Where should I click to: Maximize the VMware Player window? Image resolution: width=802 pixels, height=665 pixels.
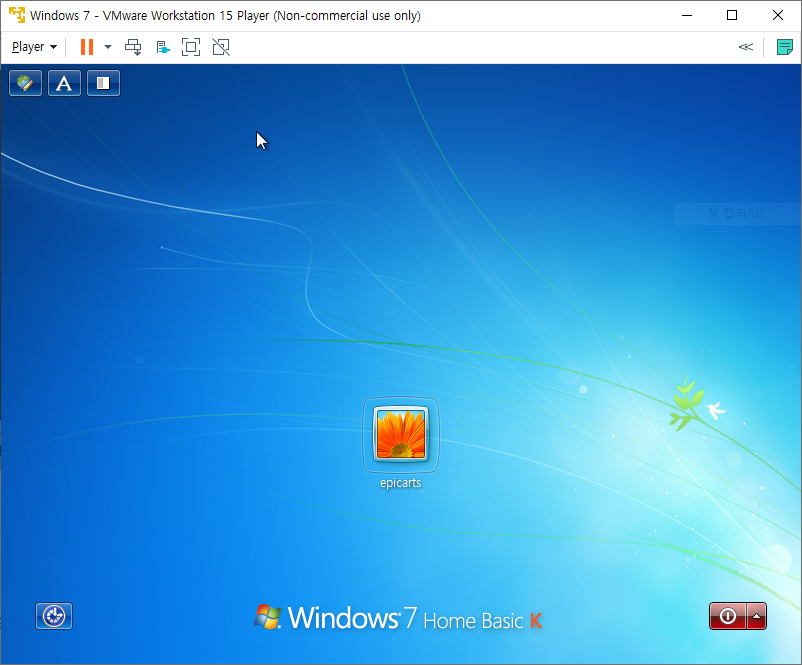[x=732, y=15]
